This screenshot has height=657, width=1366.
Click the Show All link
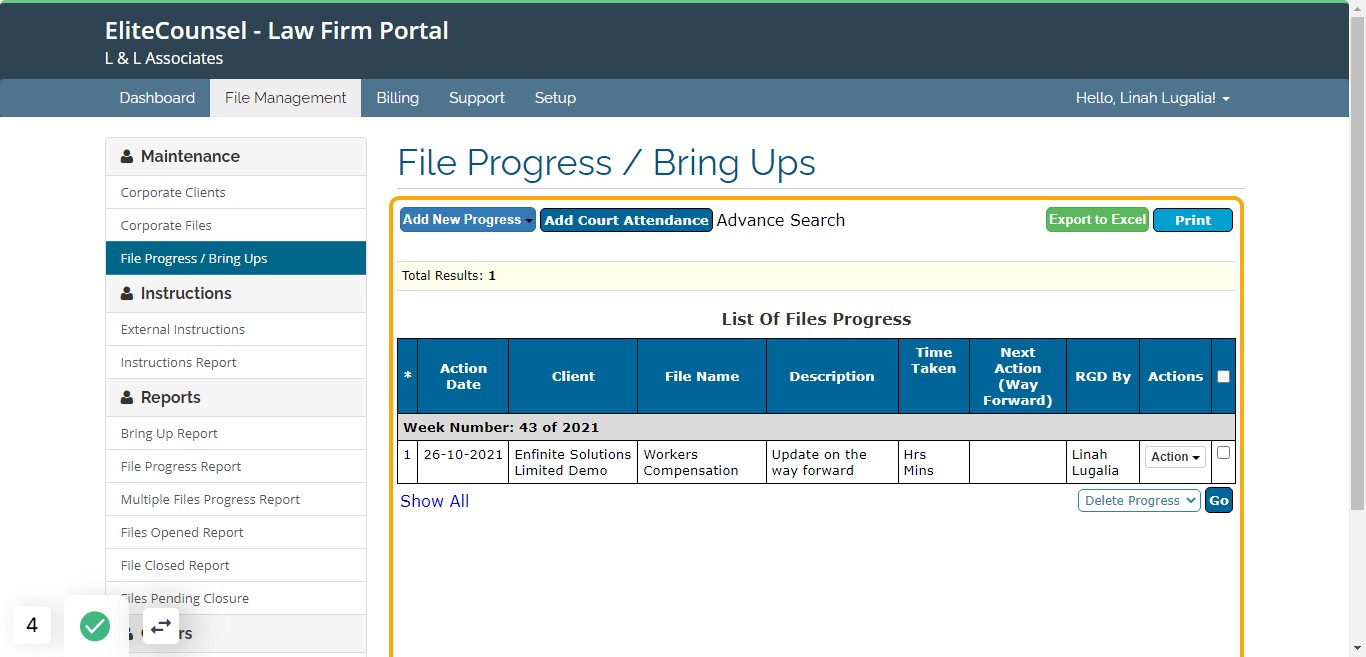(x=434, y=501)
